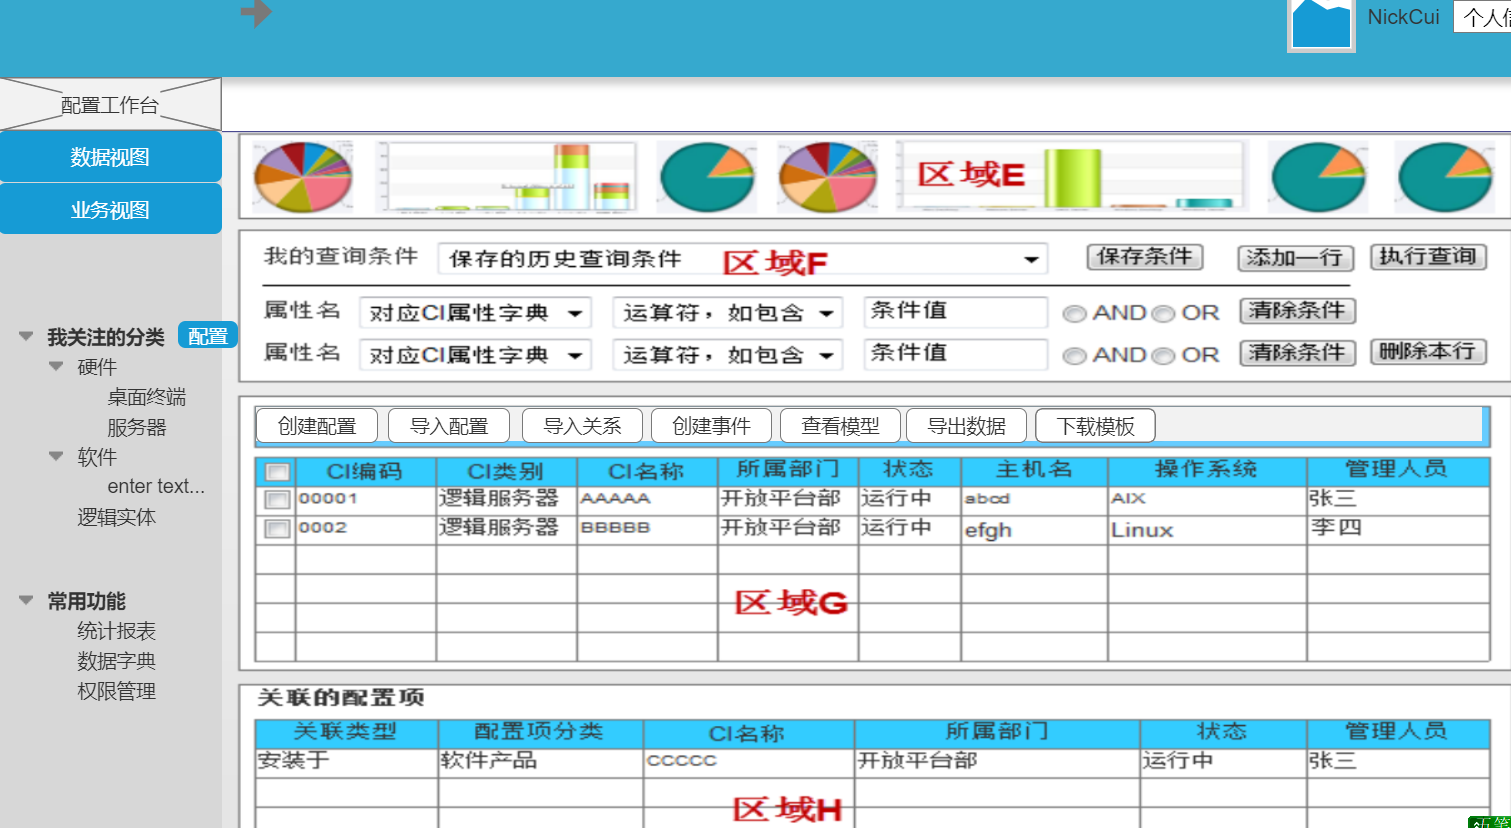Click the 执行查询 button
The image size is (1511, 828).
coord(1428,257)
